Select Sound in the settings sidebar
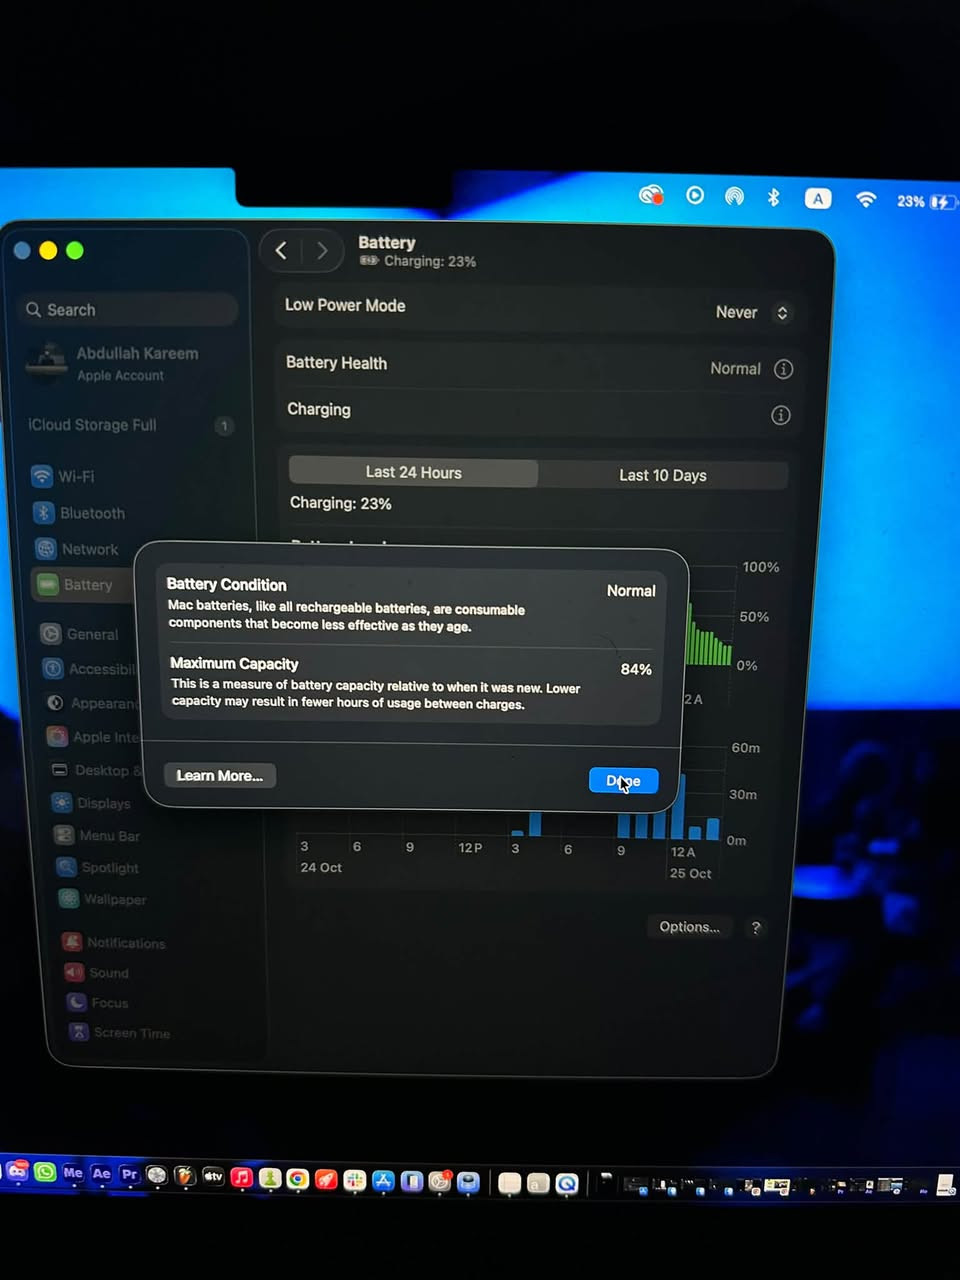 point(97,973)
